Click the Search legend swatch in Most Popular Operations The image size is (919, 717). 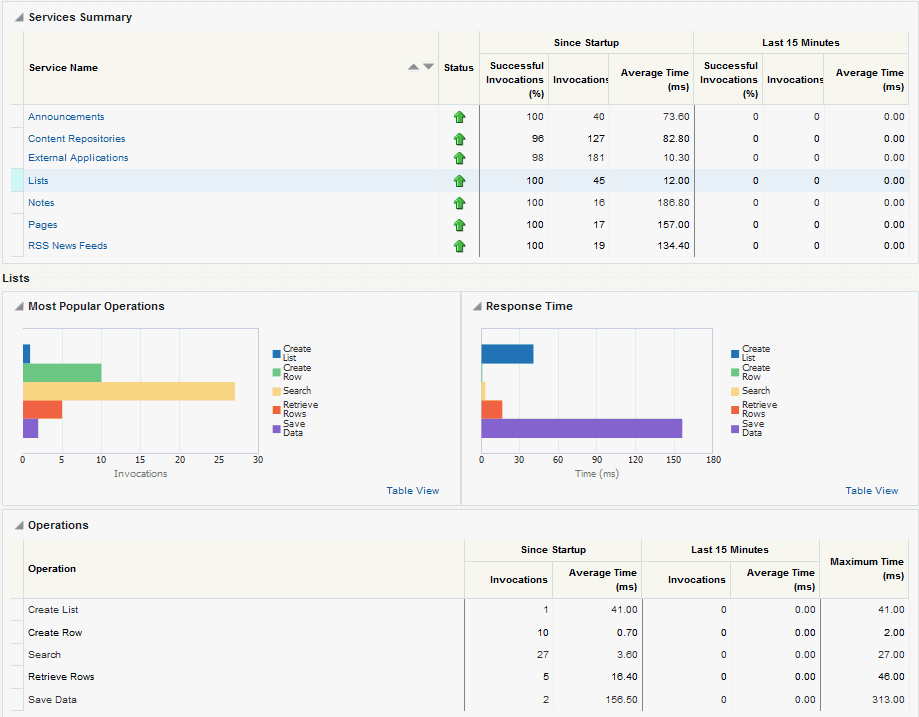click(x=276, y=391)
